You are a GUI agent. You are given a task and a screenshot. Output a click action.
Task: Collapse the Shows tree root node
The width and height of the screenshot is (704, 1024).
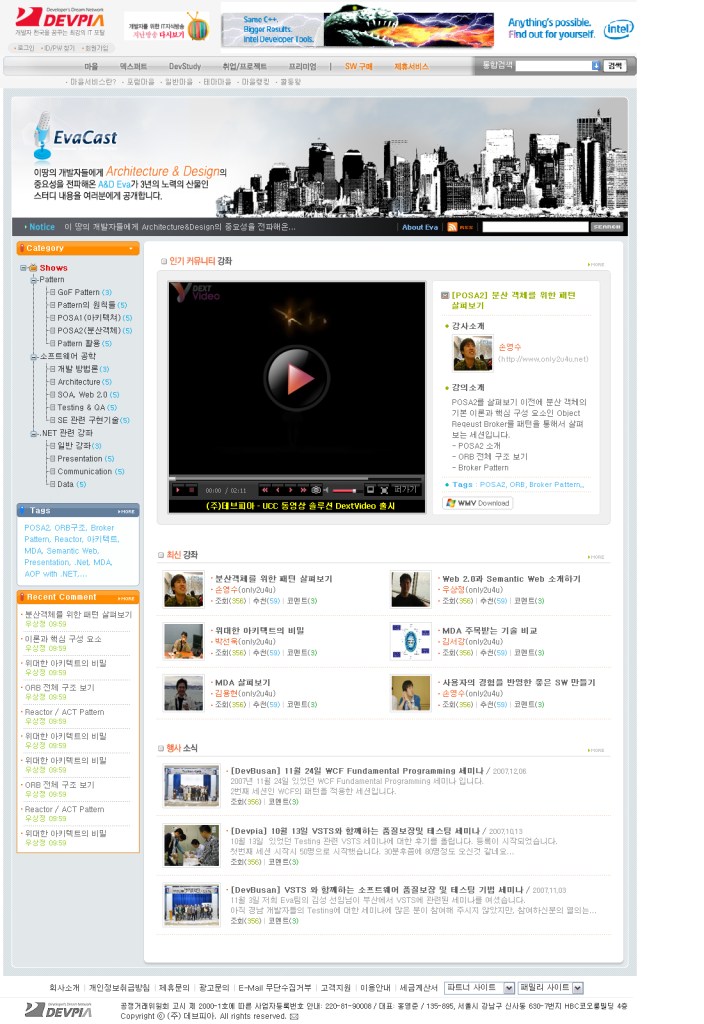[22, 268]
